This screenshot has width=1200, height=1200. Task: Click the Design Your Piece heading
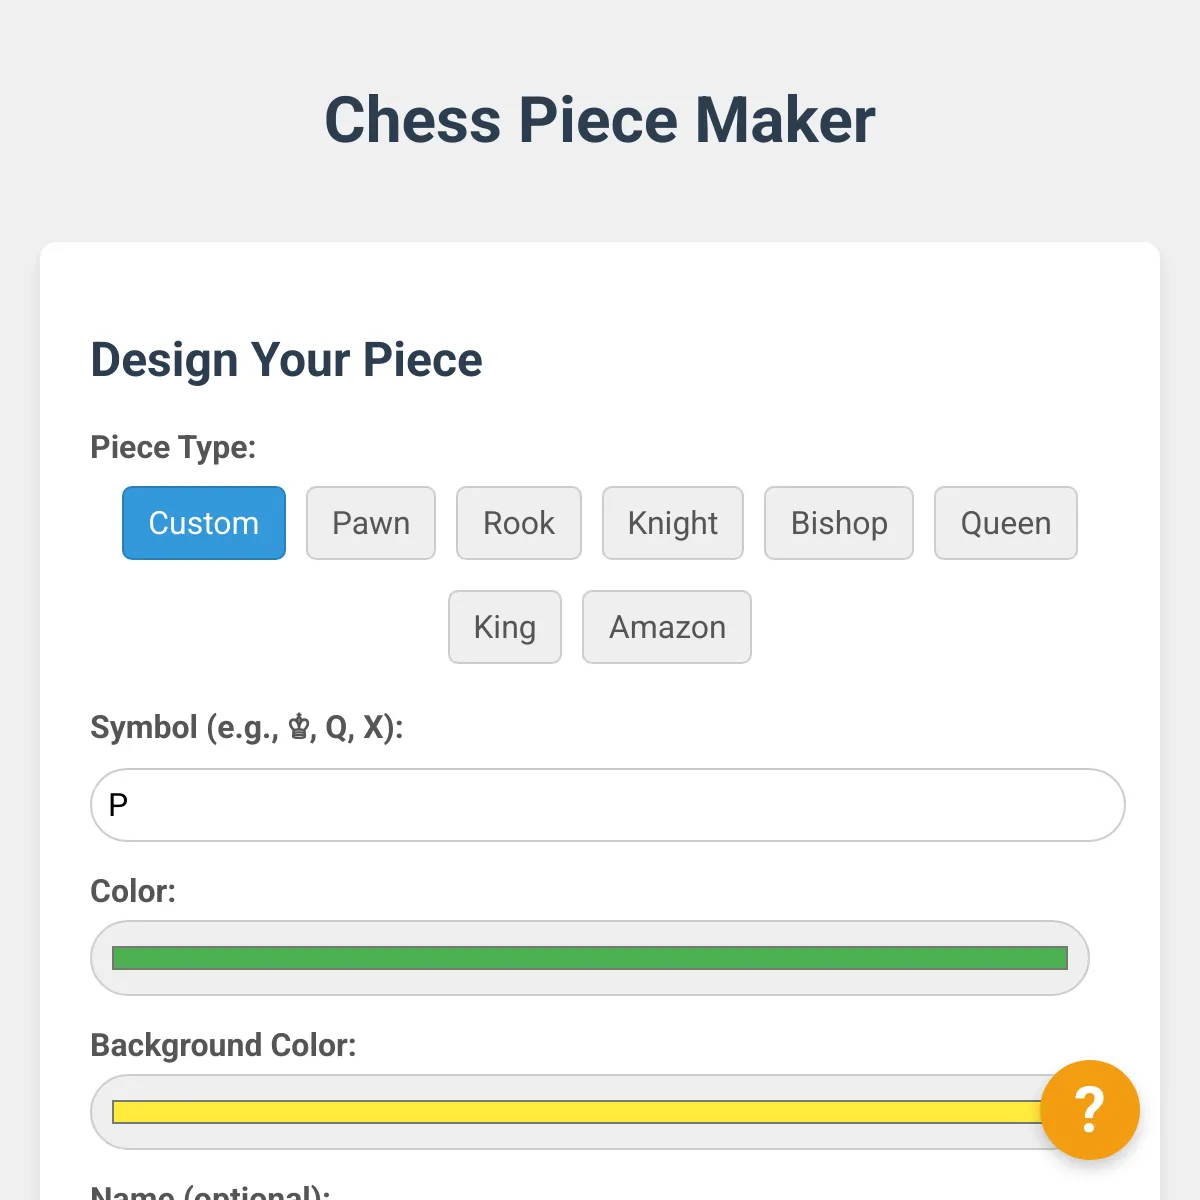(286, 360)
